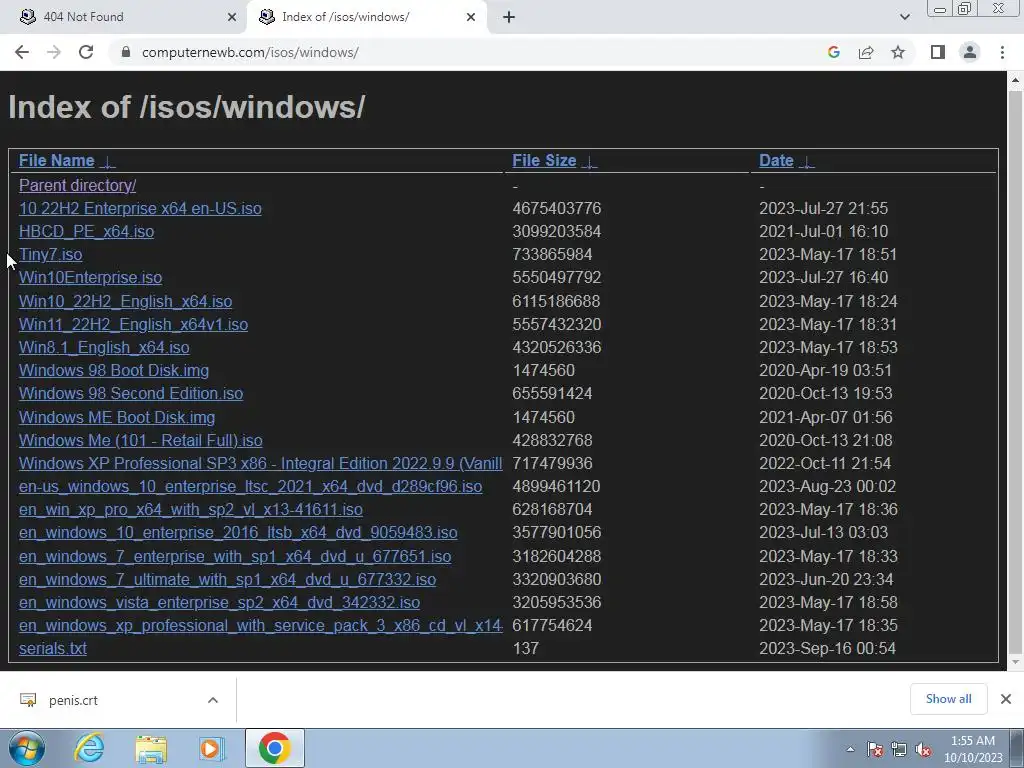Click descending arrow next to File Name
1024x768 pixels.
pyautogui.click(x=107, y=161)
